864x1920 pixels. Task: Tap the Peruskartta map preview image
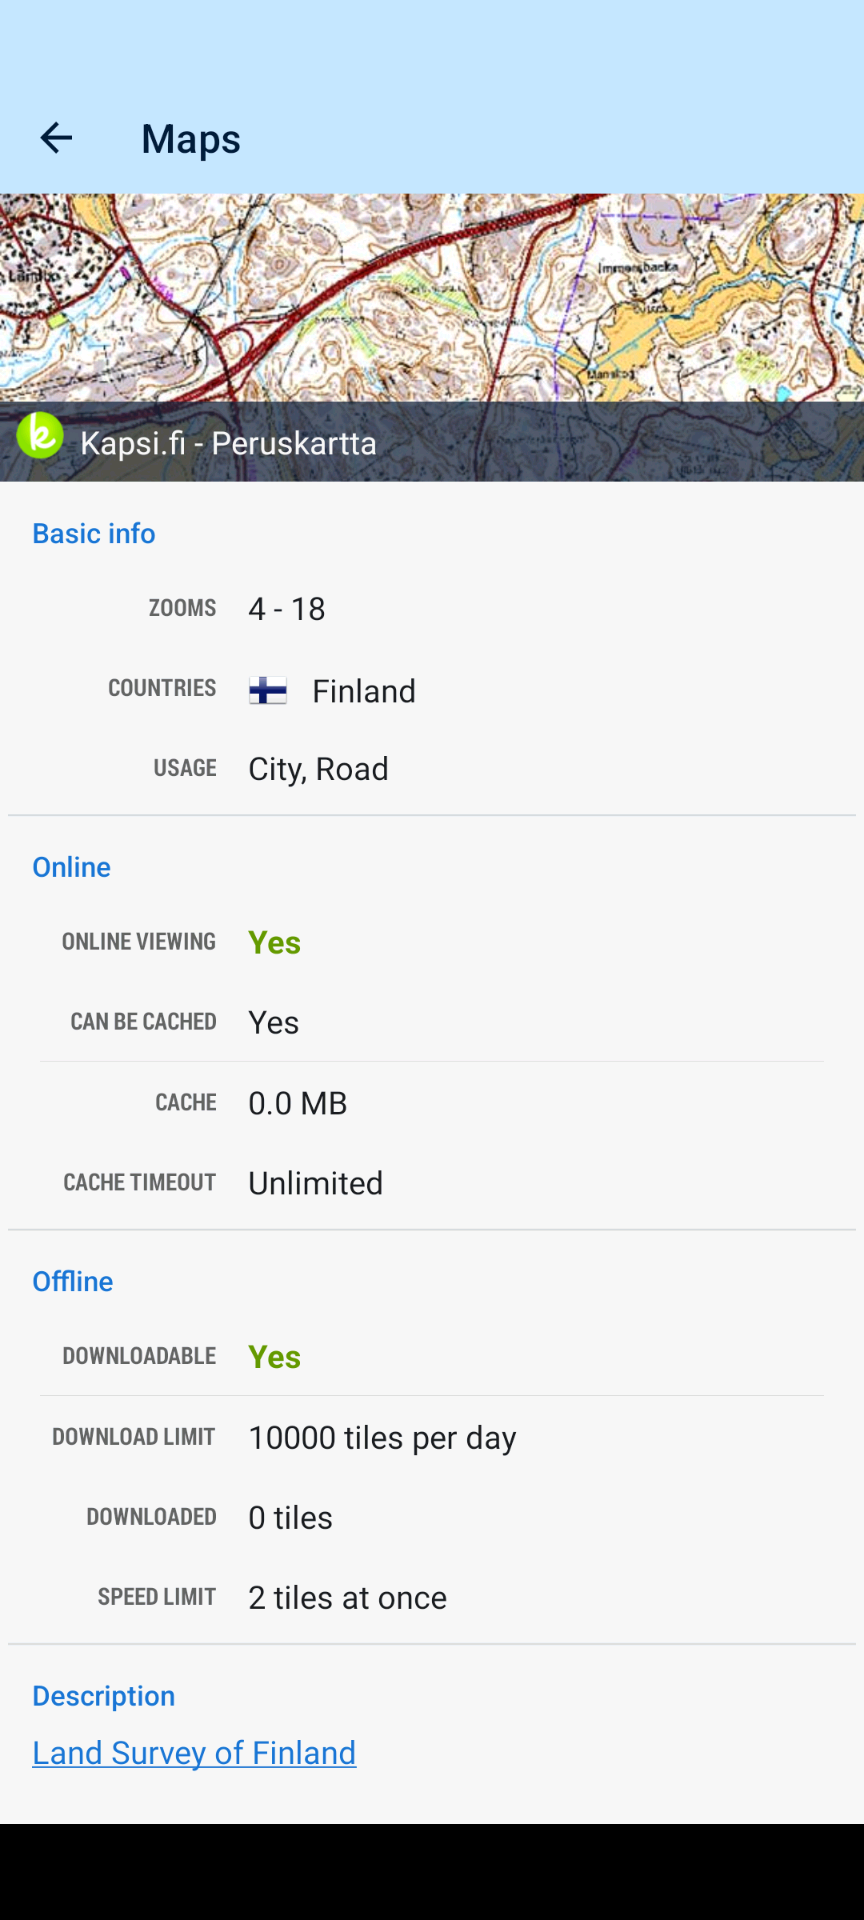pos(432,298)
